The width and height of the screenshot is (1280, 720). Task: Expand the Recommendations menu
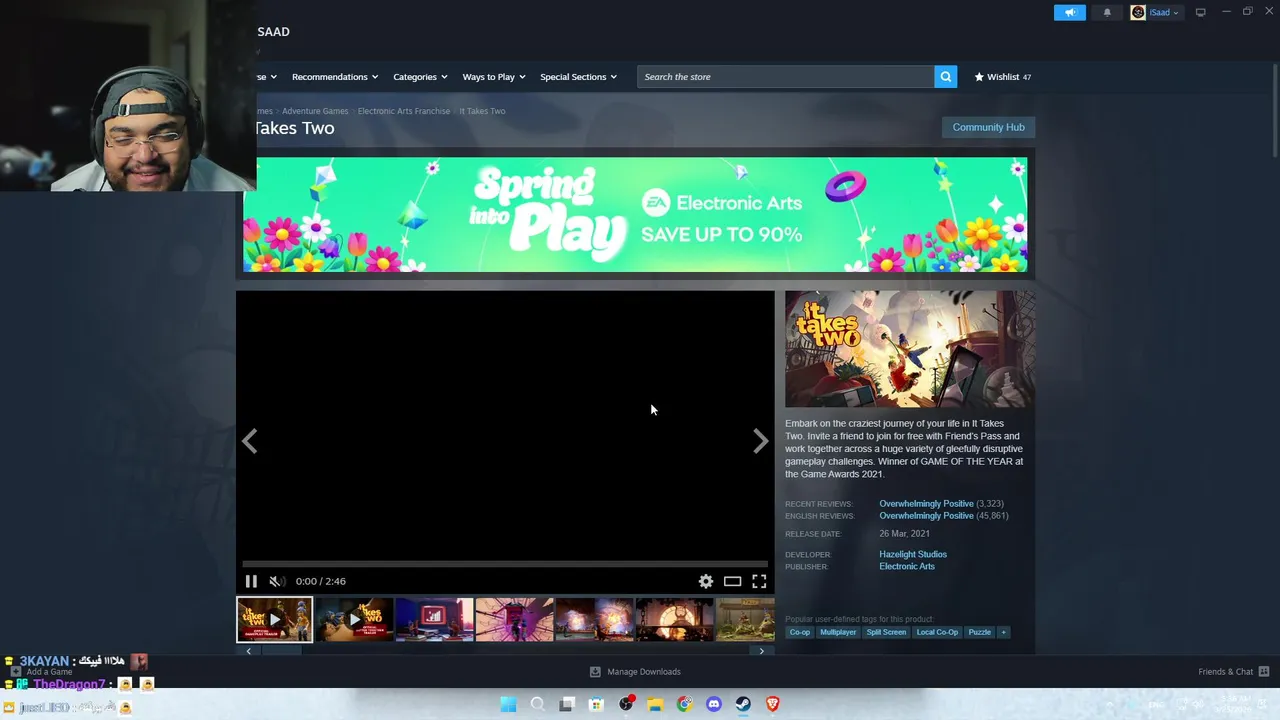coord(335,77)
